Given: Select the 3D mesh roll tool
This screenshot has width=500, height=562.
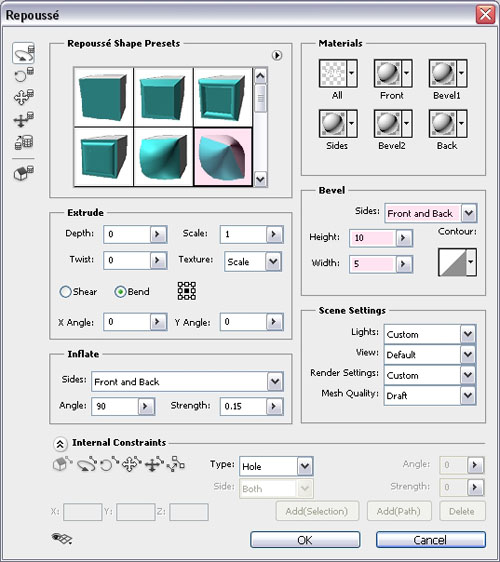Looking at the screenshot, I should tap(24, 75).
